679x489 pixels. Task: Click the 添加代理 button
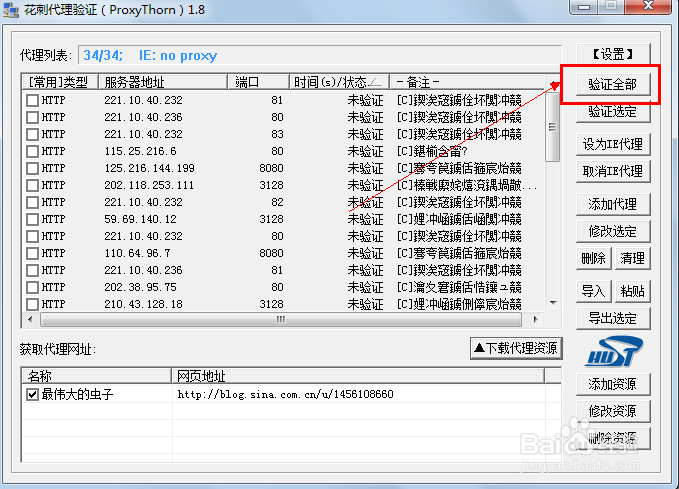[x=613, y=204]
